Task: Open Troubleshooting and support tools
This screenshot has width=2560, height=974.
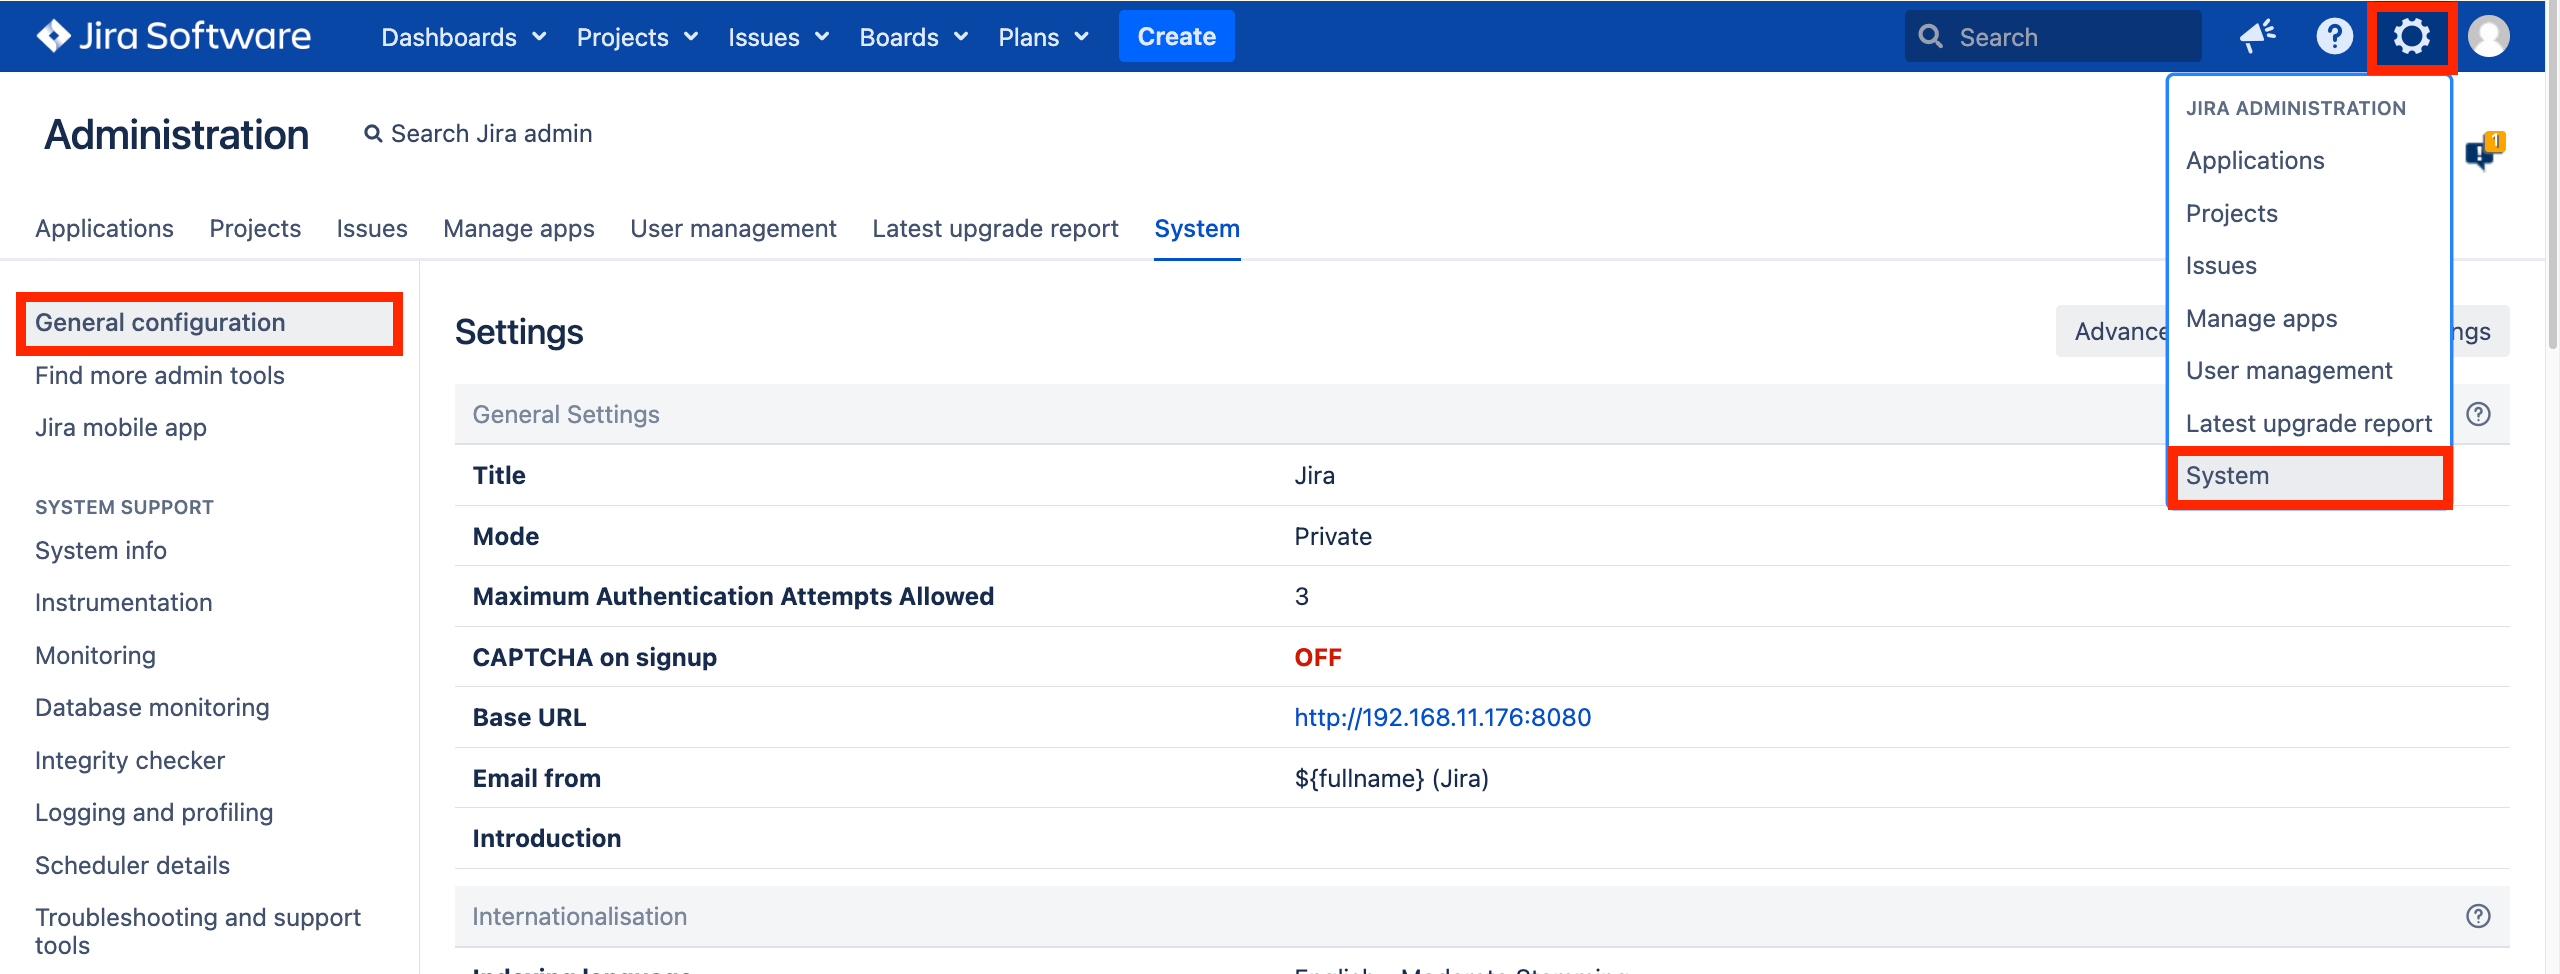Action: (198, 931)
